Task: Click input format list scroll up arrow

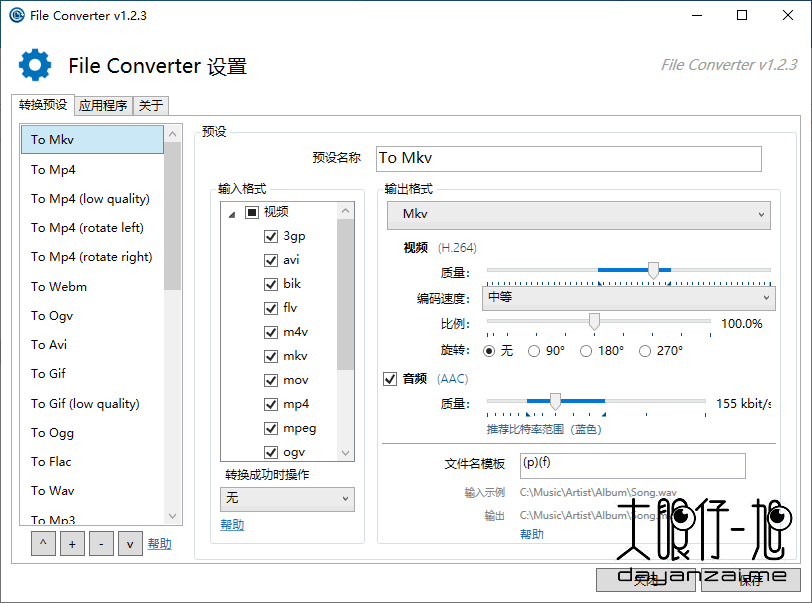Action: [x=345, y=211]
